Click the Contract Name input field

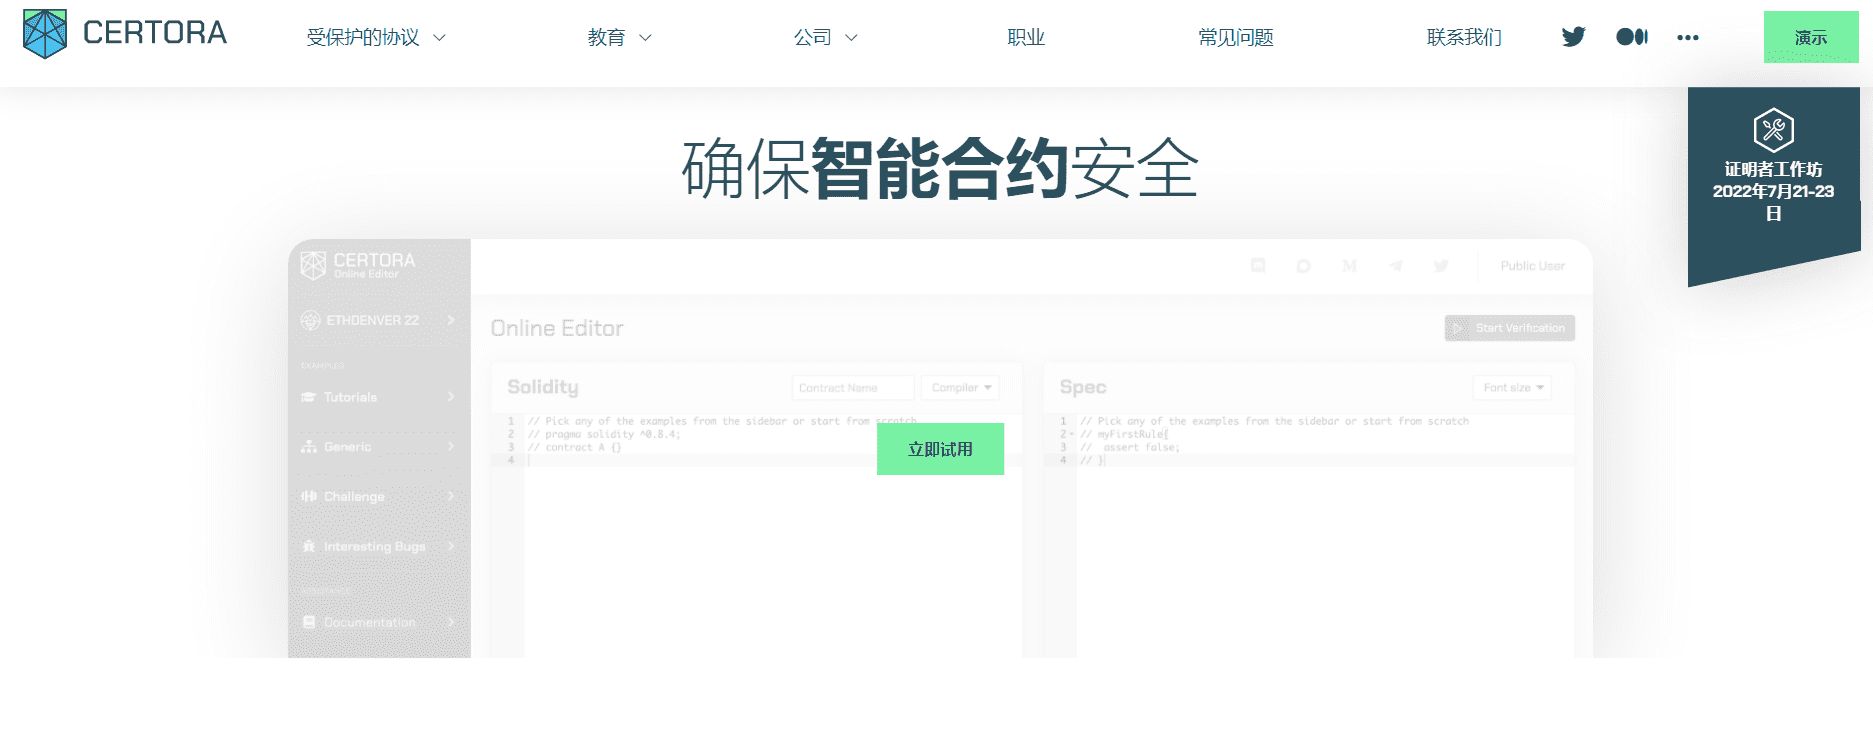click(x=853, y=387)
